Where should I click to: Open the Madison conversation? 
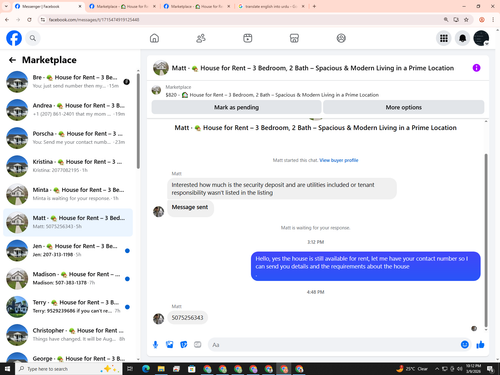point(68,279)
